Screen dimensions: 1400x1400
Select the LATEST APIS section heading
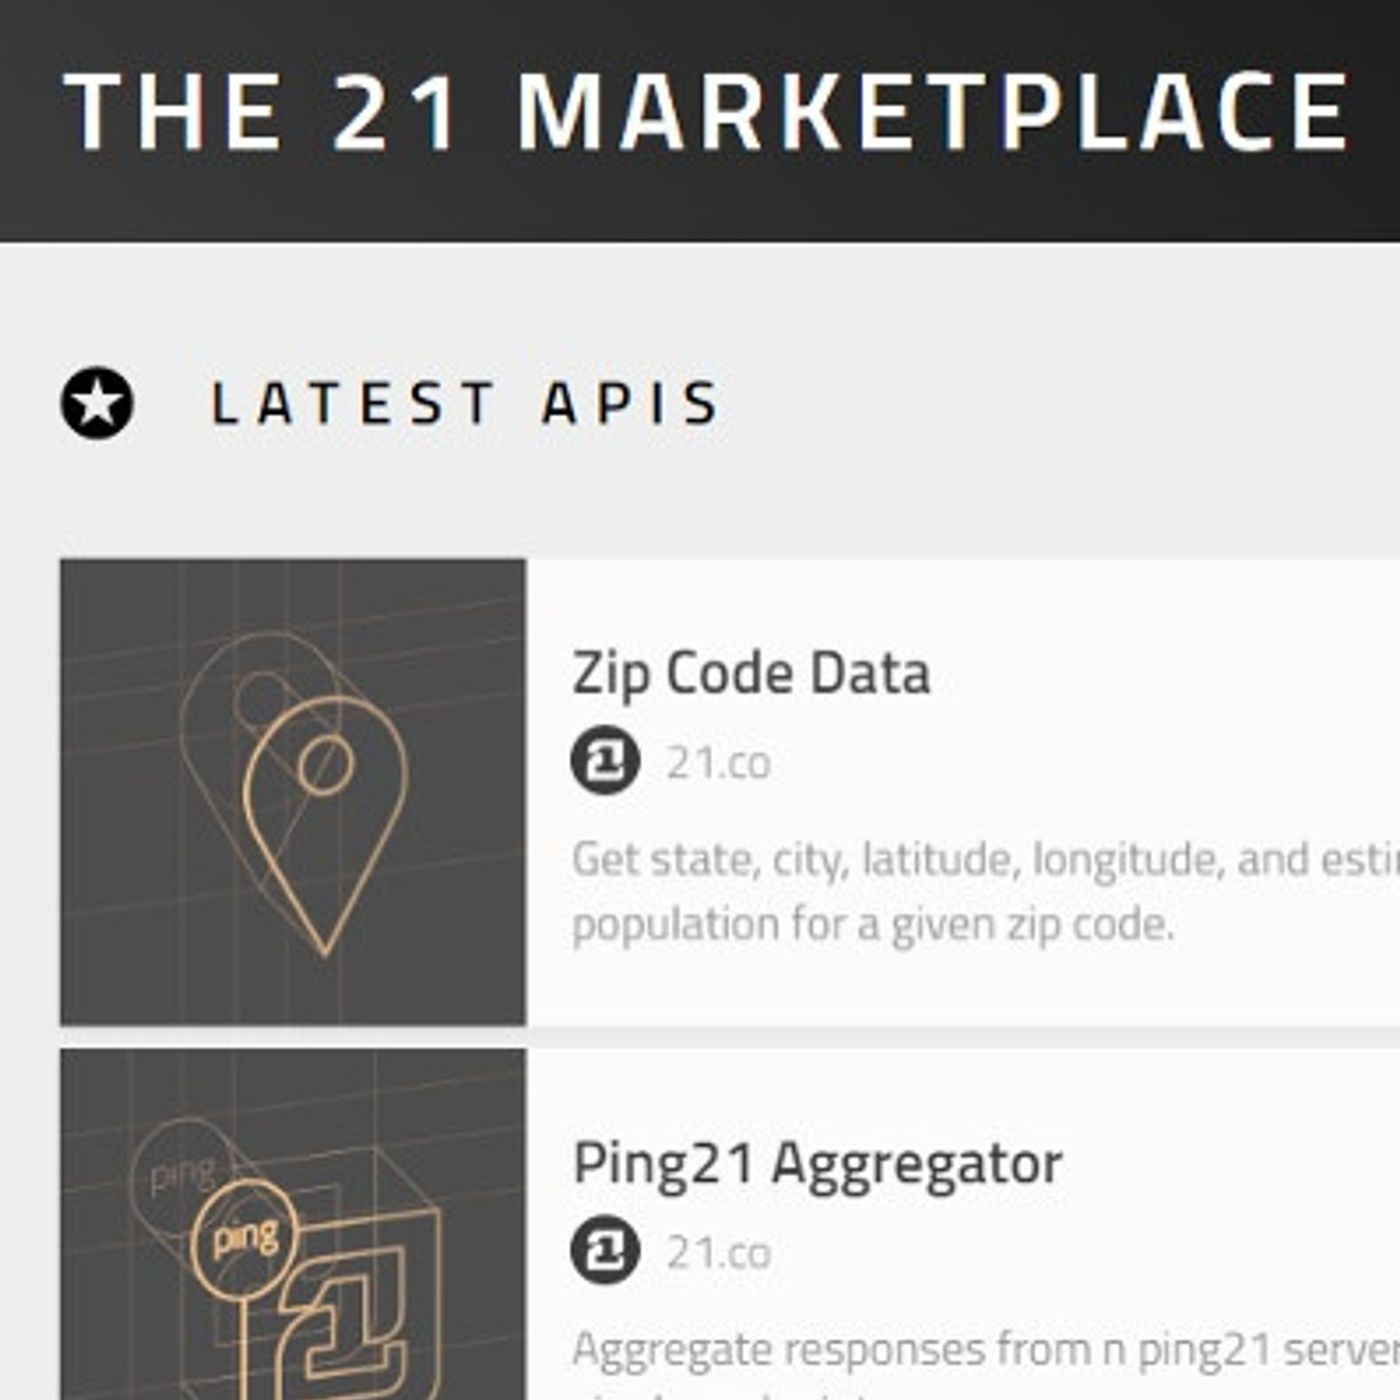point(465,403)
